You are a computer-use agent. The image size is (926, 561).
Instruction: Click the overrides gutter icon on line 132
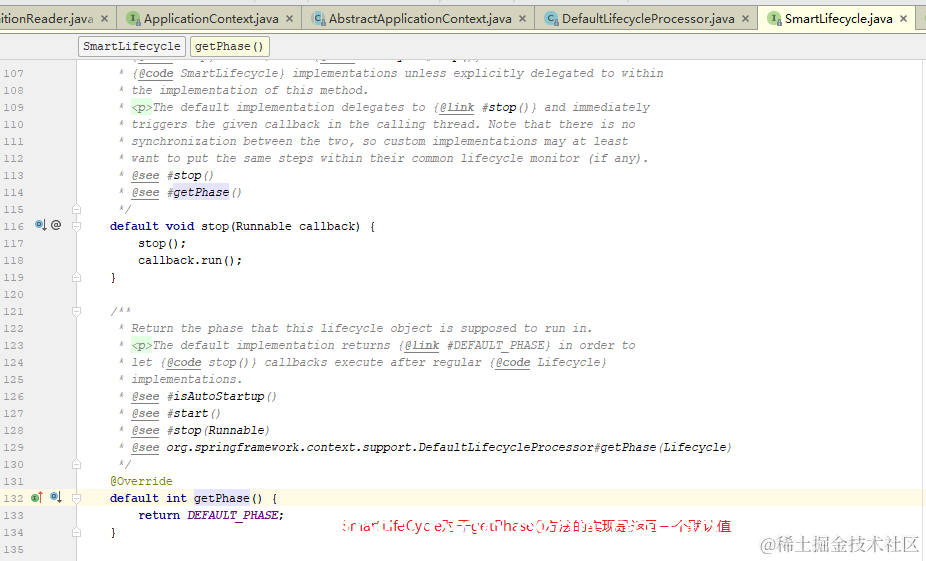tap(37, 497)
